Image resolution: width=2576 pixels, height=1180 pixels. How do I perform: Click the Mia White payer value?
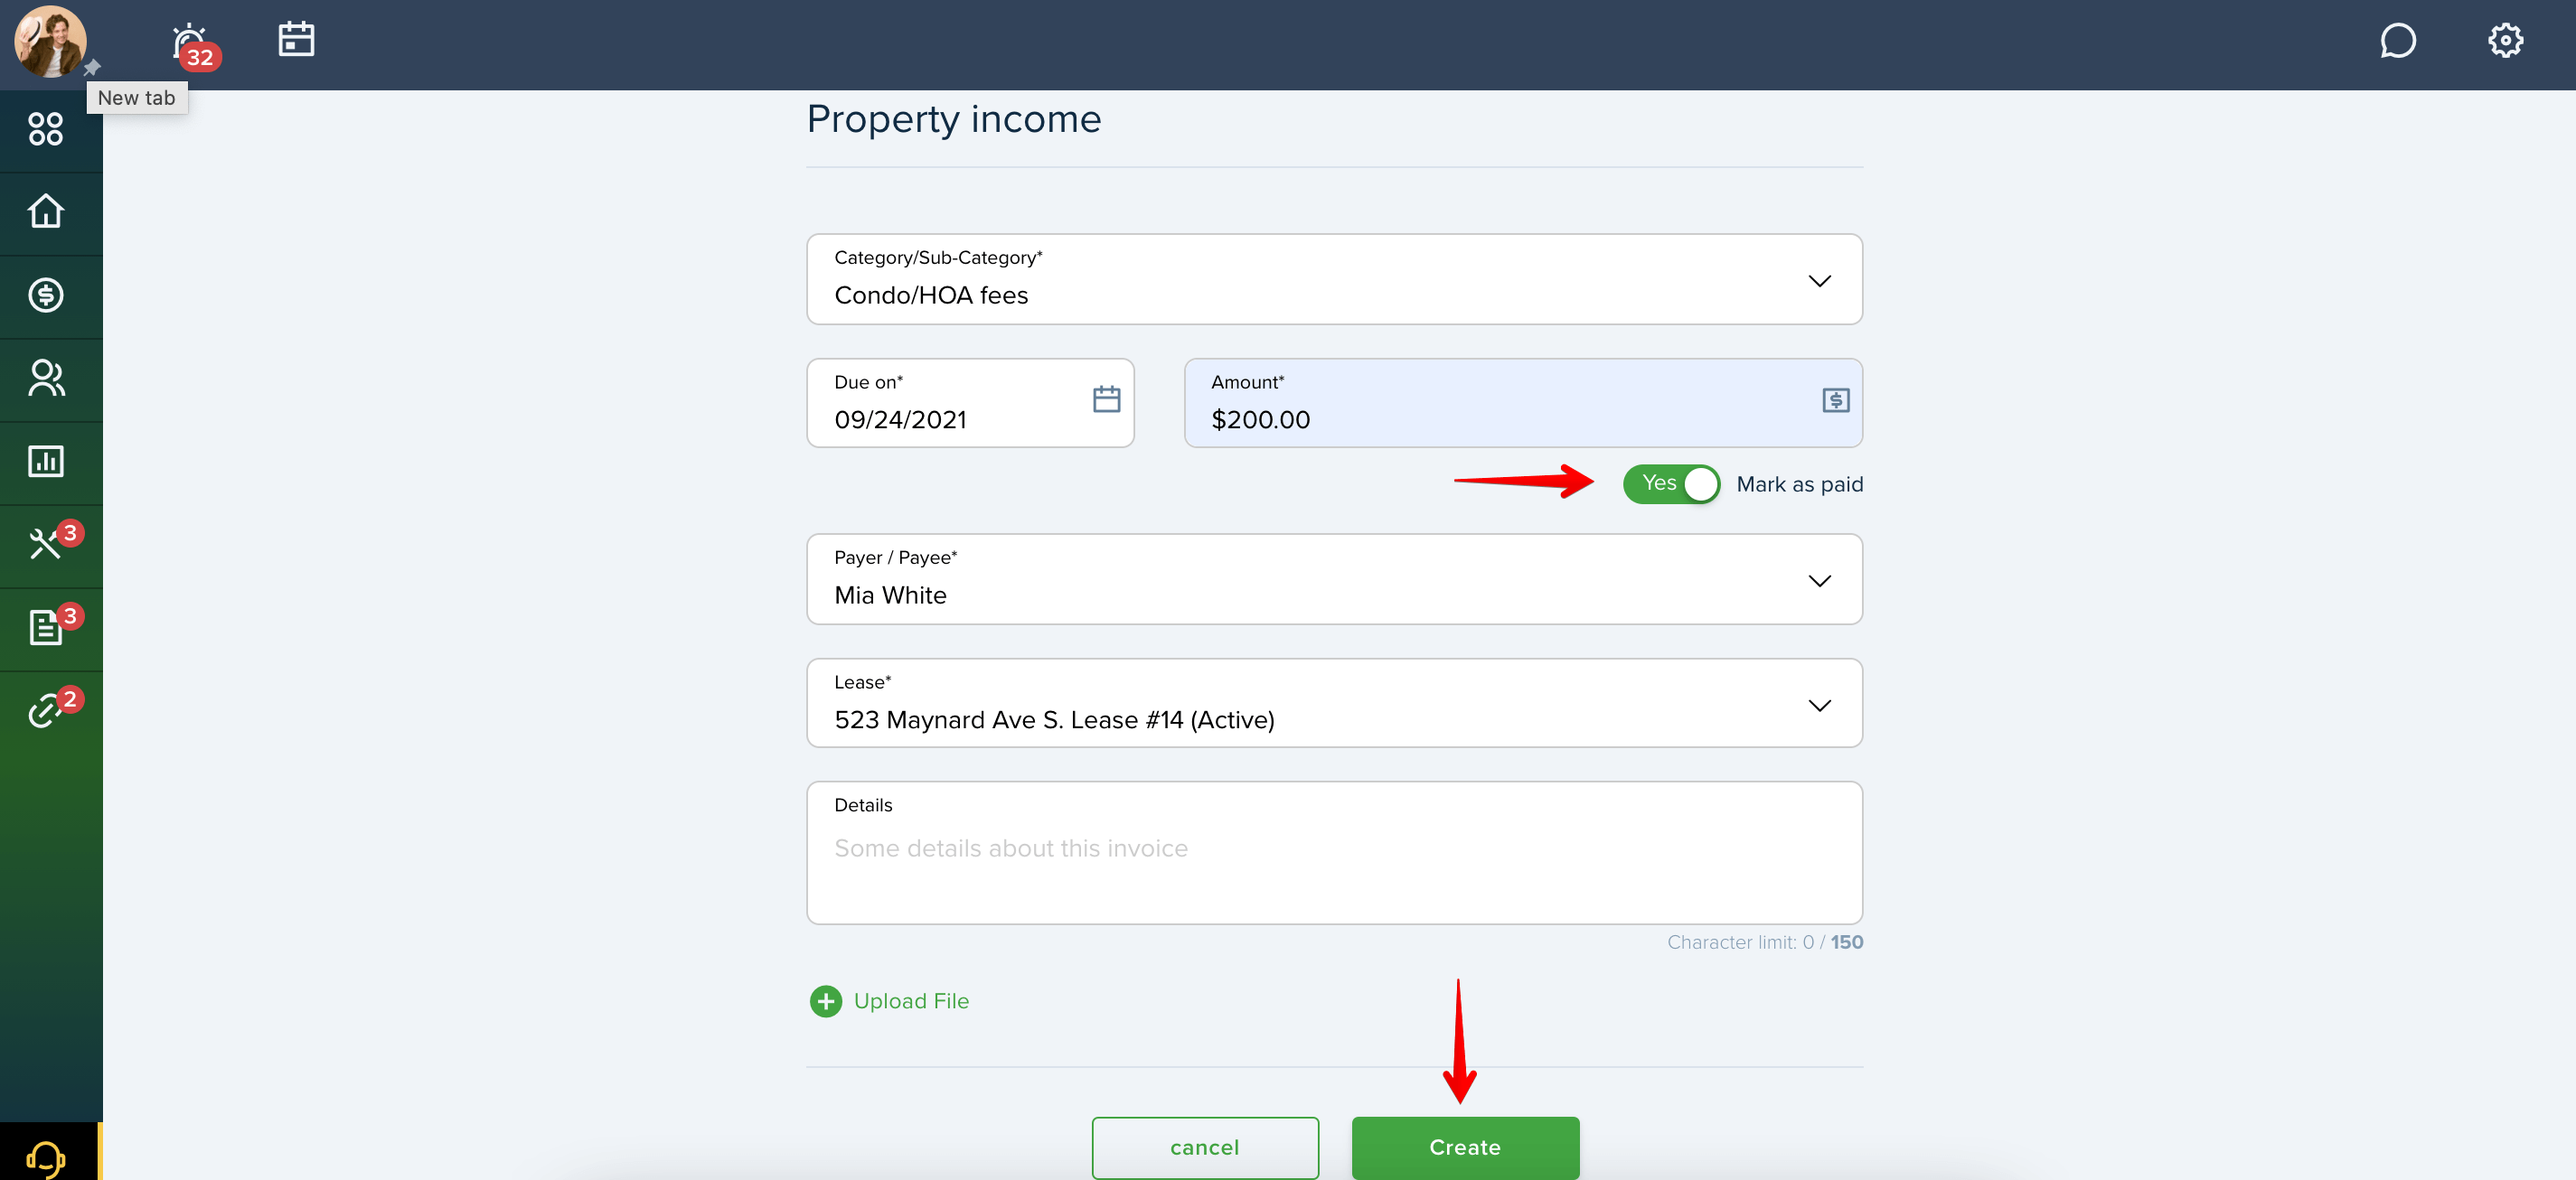(x=890, y=596)
